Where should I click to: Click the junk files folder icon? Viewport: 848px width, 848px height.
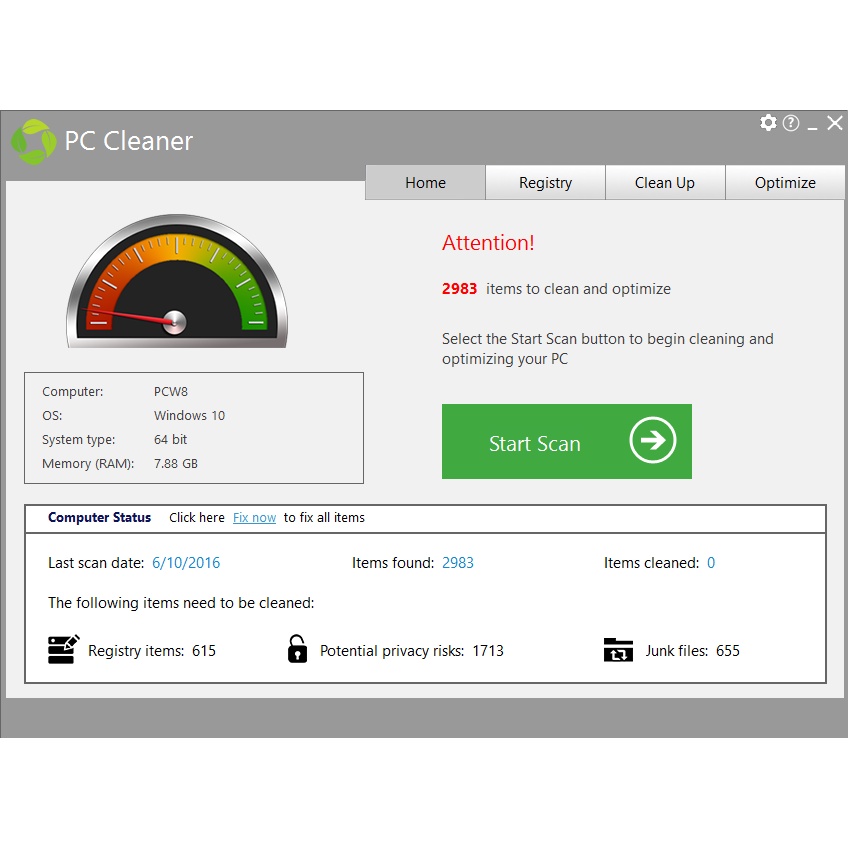[x=618, y=650]
